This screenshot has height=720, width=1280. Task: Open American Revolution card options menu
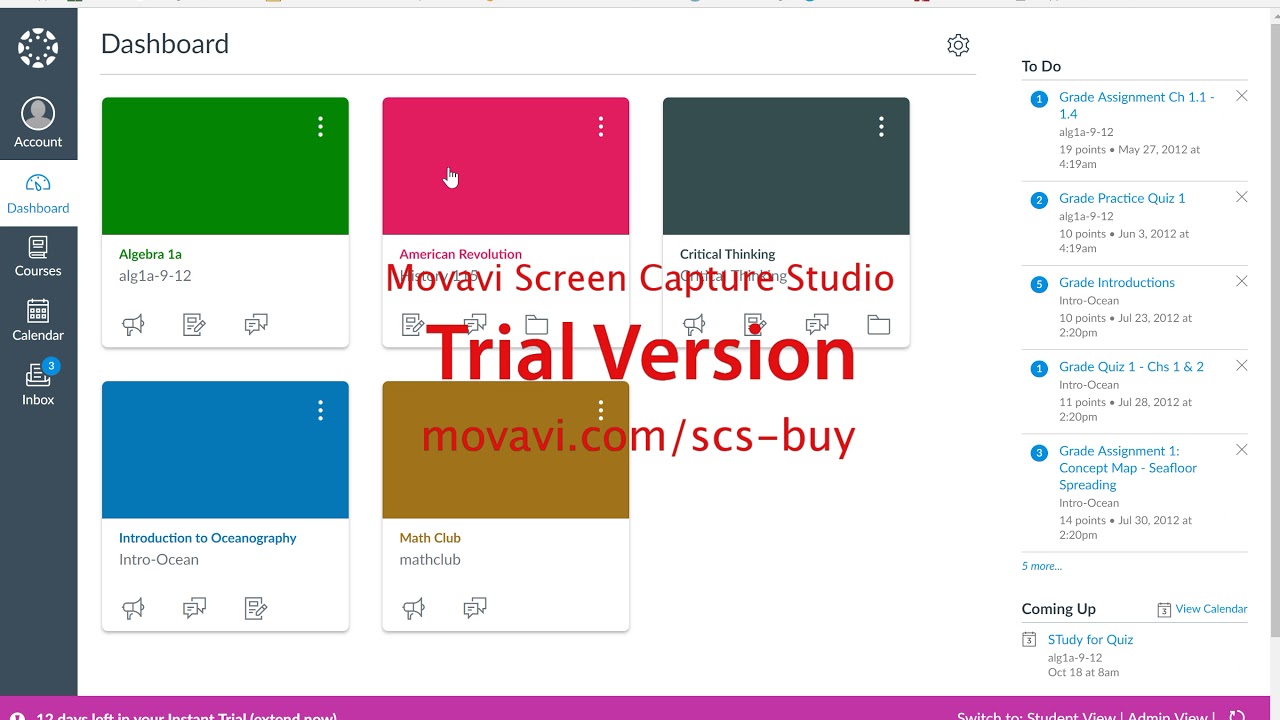(601, 126)
